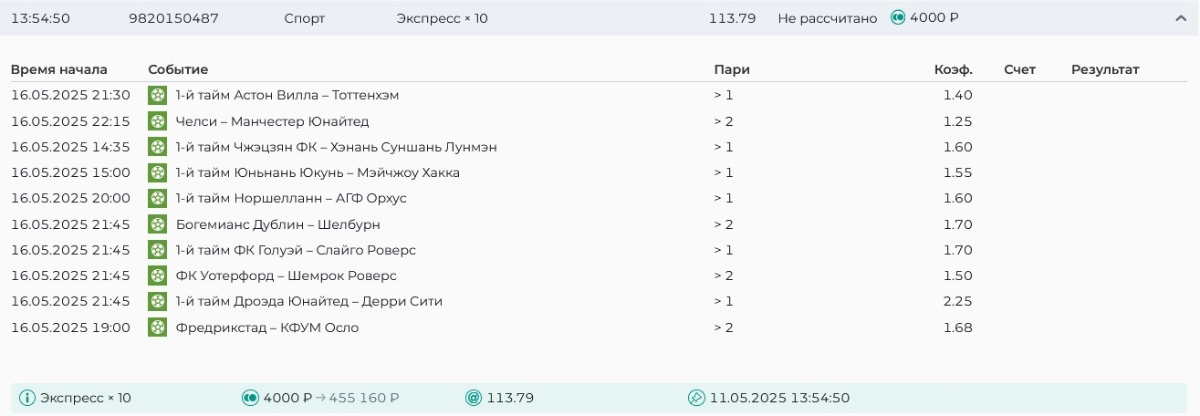Click the Событие column header
The height and width of the screenshot is (416, 1200).
pos(178,69)
